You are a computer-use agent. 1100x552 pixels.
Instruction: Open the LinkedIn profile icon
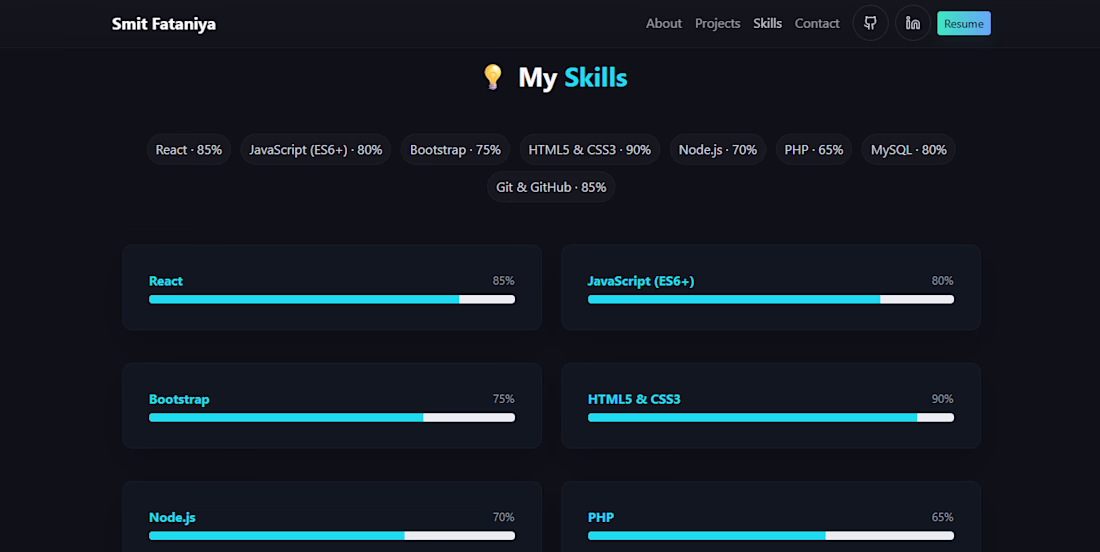pyautogui.click(x=913, y=23)
